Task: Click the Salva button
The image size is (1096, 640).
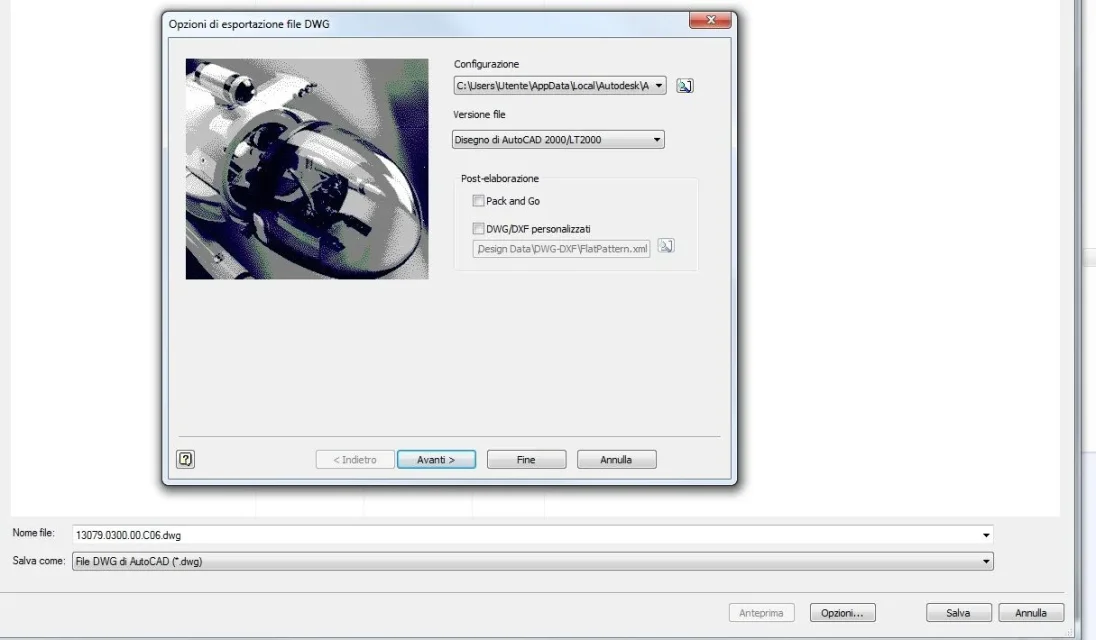Action: click(958, 613)
